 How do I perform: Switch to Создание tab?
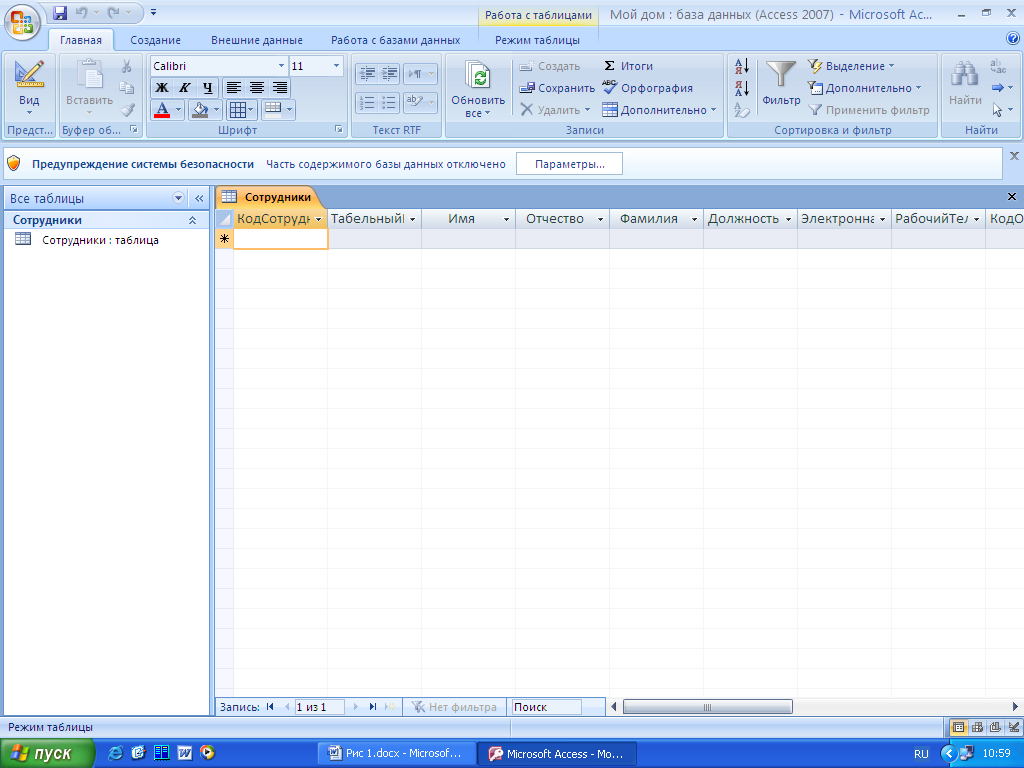[x=155, y=40]
